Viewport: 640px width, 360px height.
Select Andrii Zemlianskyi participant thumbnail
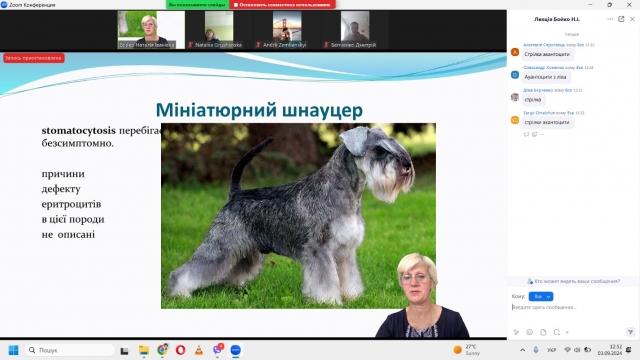point(287,30)
